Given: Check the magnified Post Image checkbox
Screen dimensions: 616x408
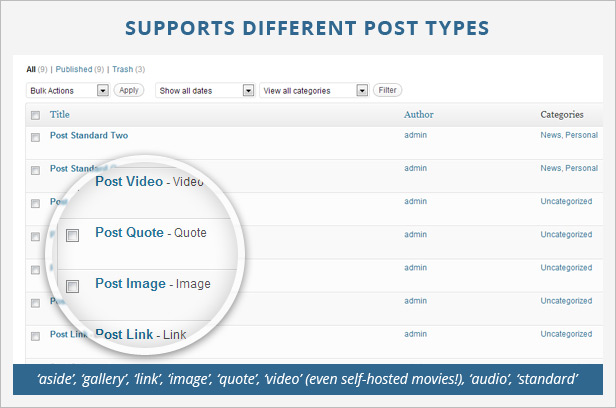Looking at the screenshot, I should (x=72, y=286).
